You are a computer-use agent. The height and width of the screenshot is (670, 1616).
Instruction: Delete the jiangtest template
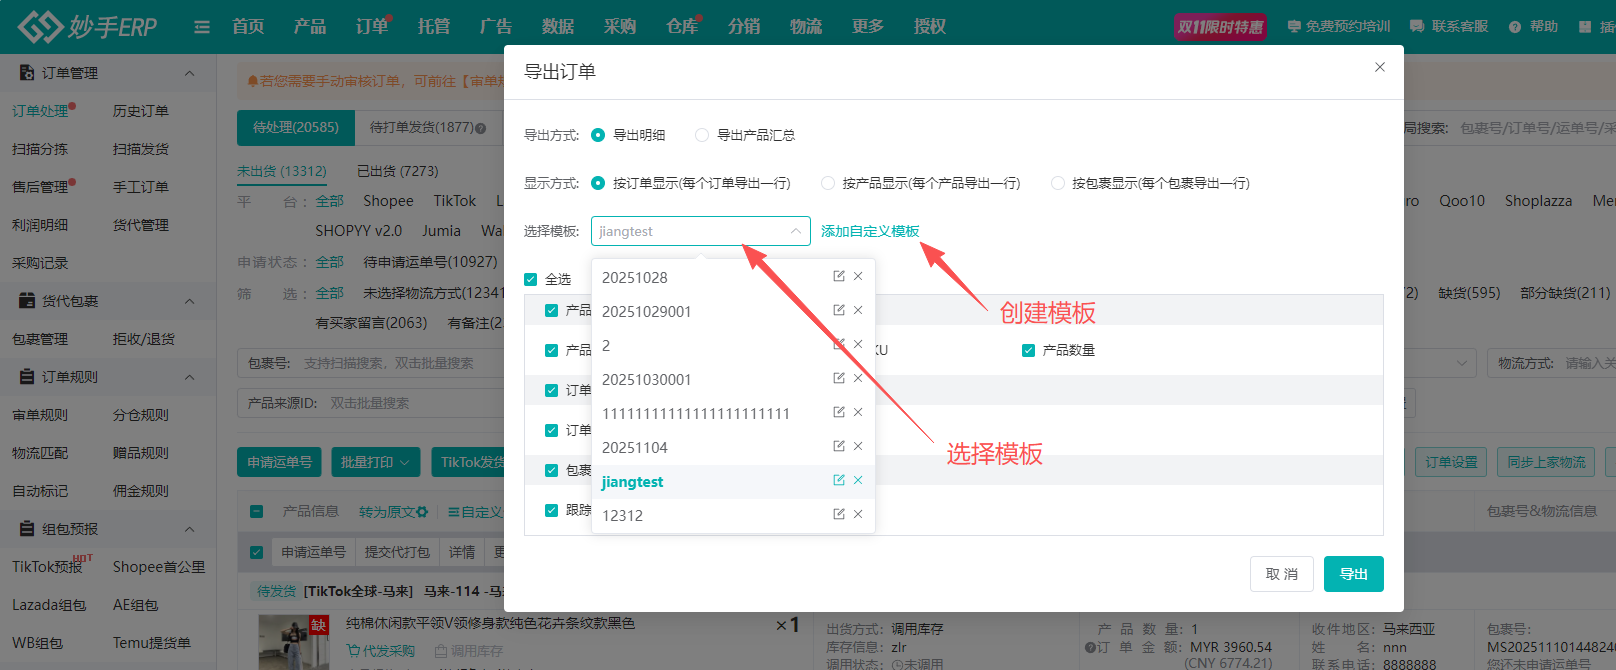pos(858,480)
